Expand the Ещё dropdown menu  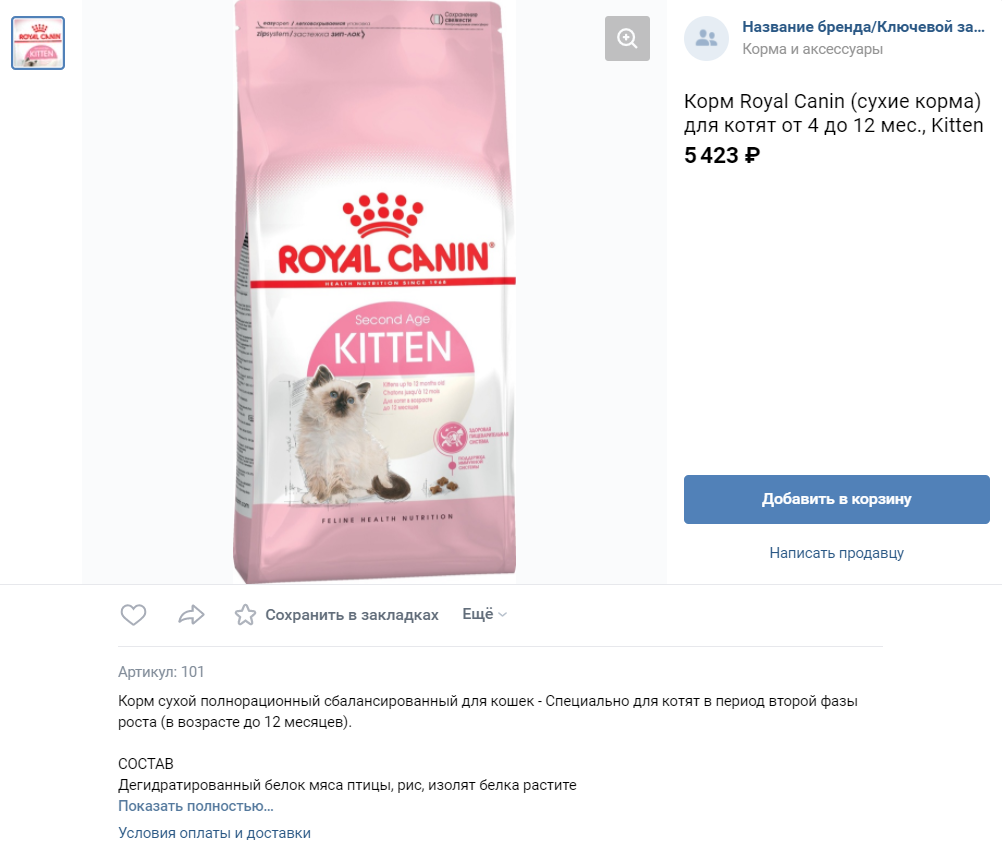[484, 614]
